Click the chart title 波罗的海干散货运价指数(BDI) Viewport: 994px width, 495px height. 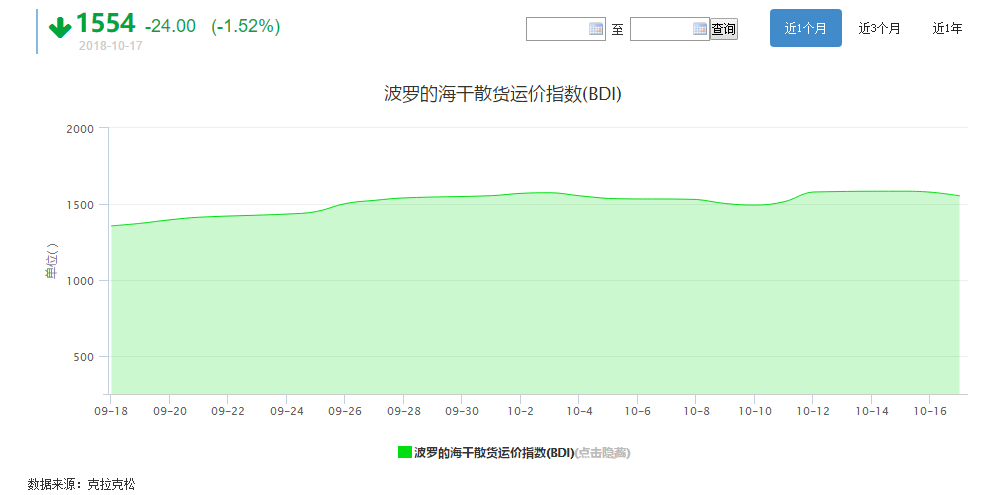(x=496, y=94)
